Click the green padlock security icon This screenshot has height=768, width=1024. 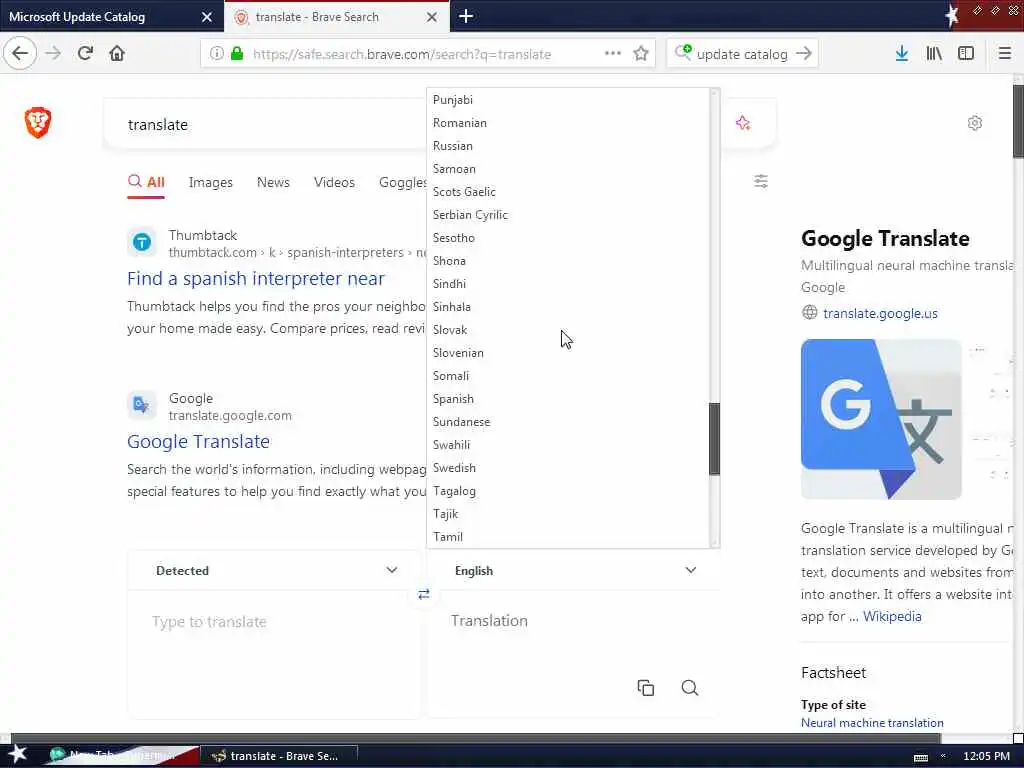click(237, 54)
